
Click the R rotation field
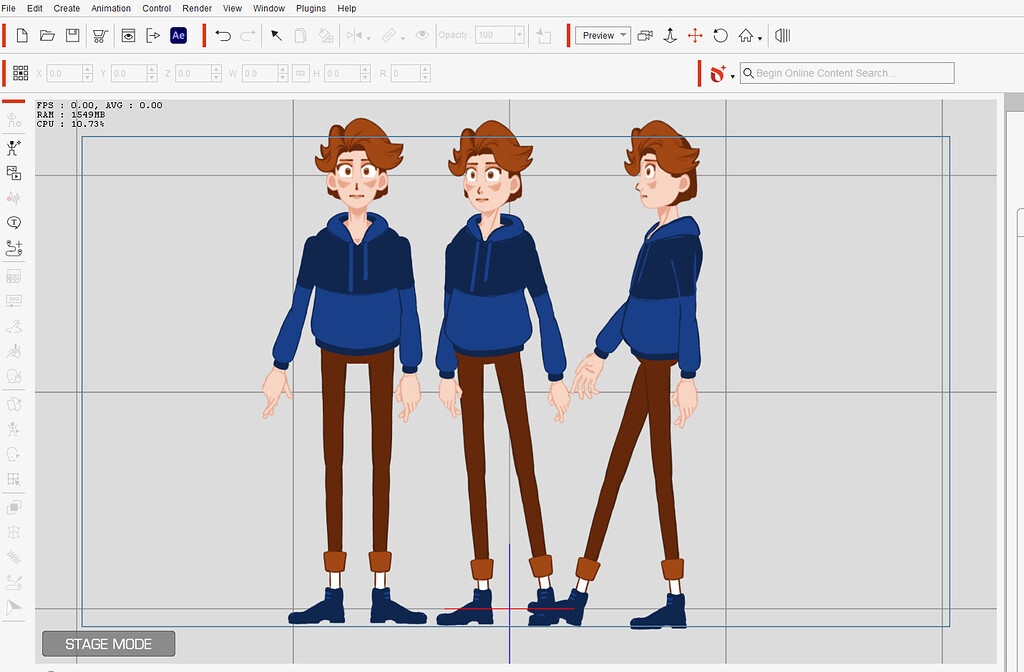(x=406, y=73)
